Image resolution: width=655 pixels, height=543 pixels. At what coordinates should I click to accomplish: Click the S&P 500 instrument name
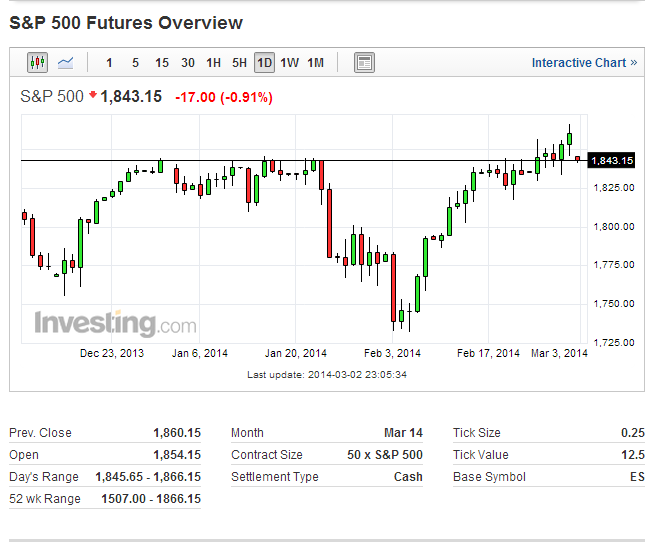pos(52,96)
